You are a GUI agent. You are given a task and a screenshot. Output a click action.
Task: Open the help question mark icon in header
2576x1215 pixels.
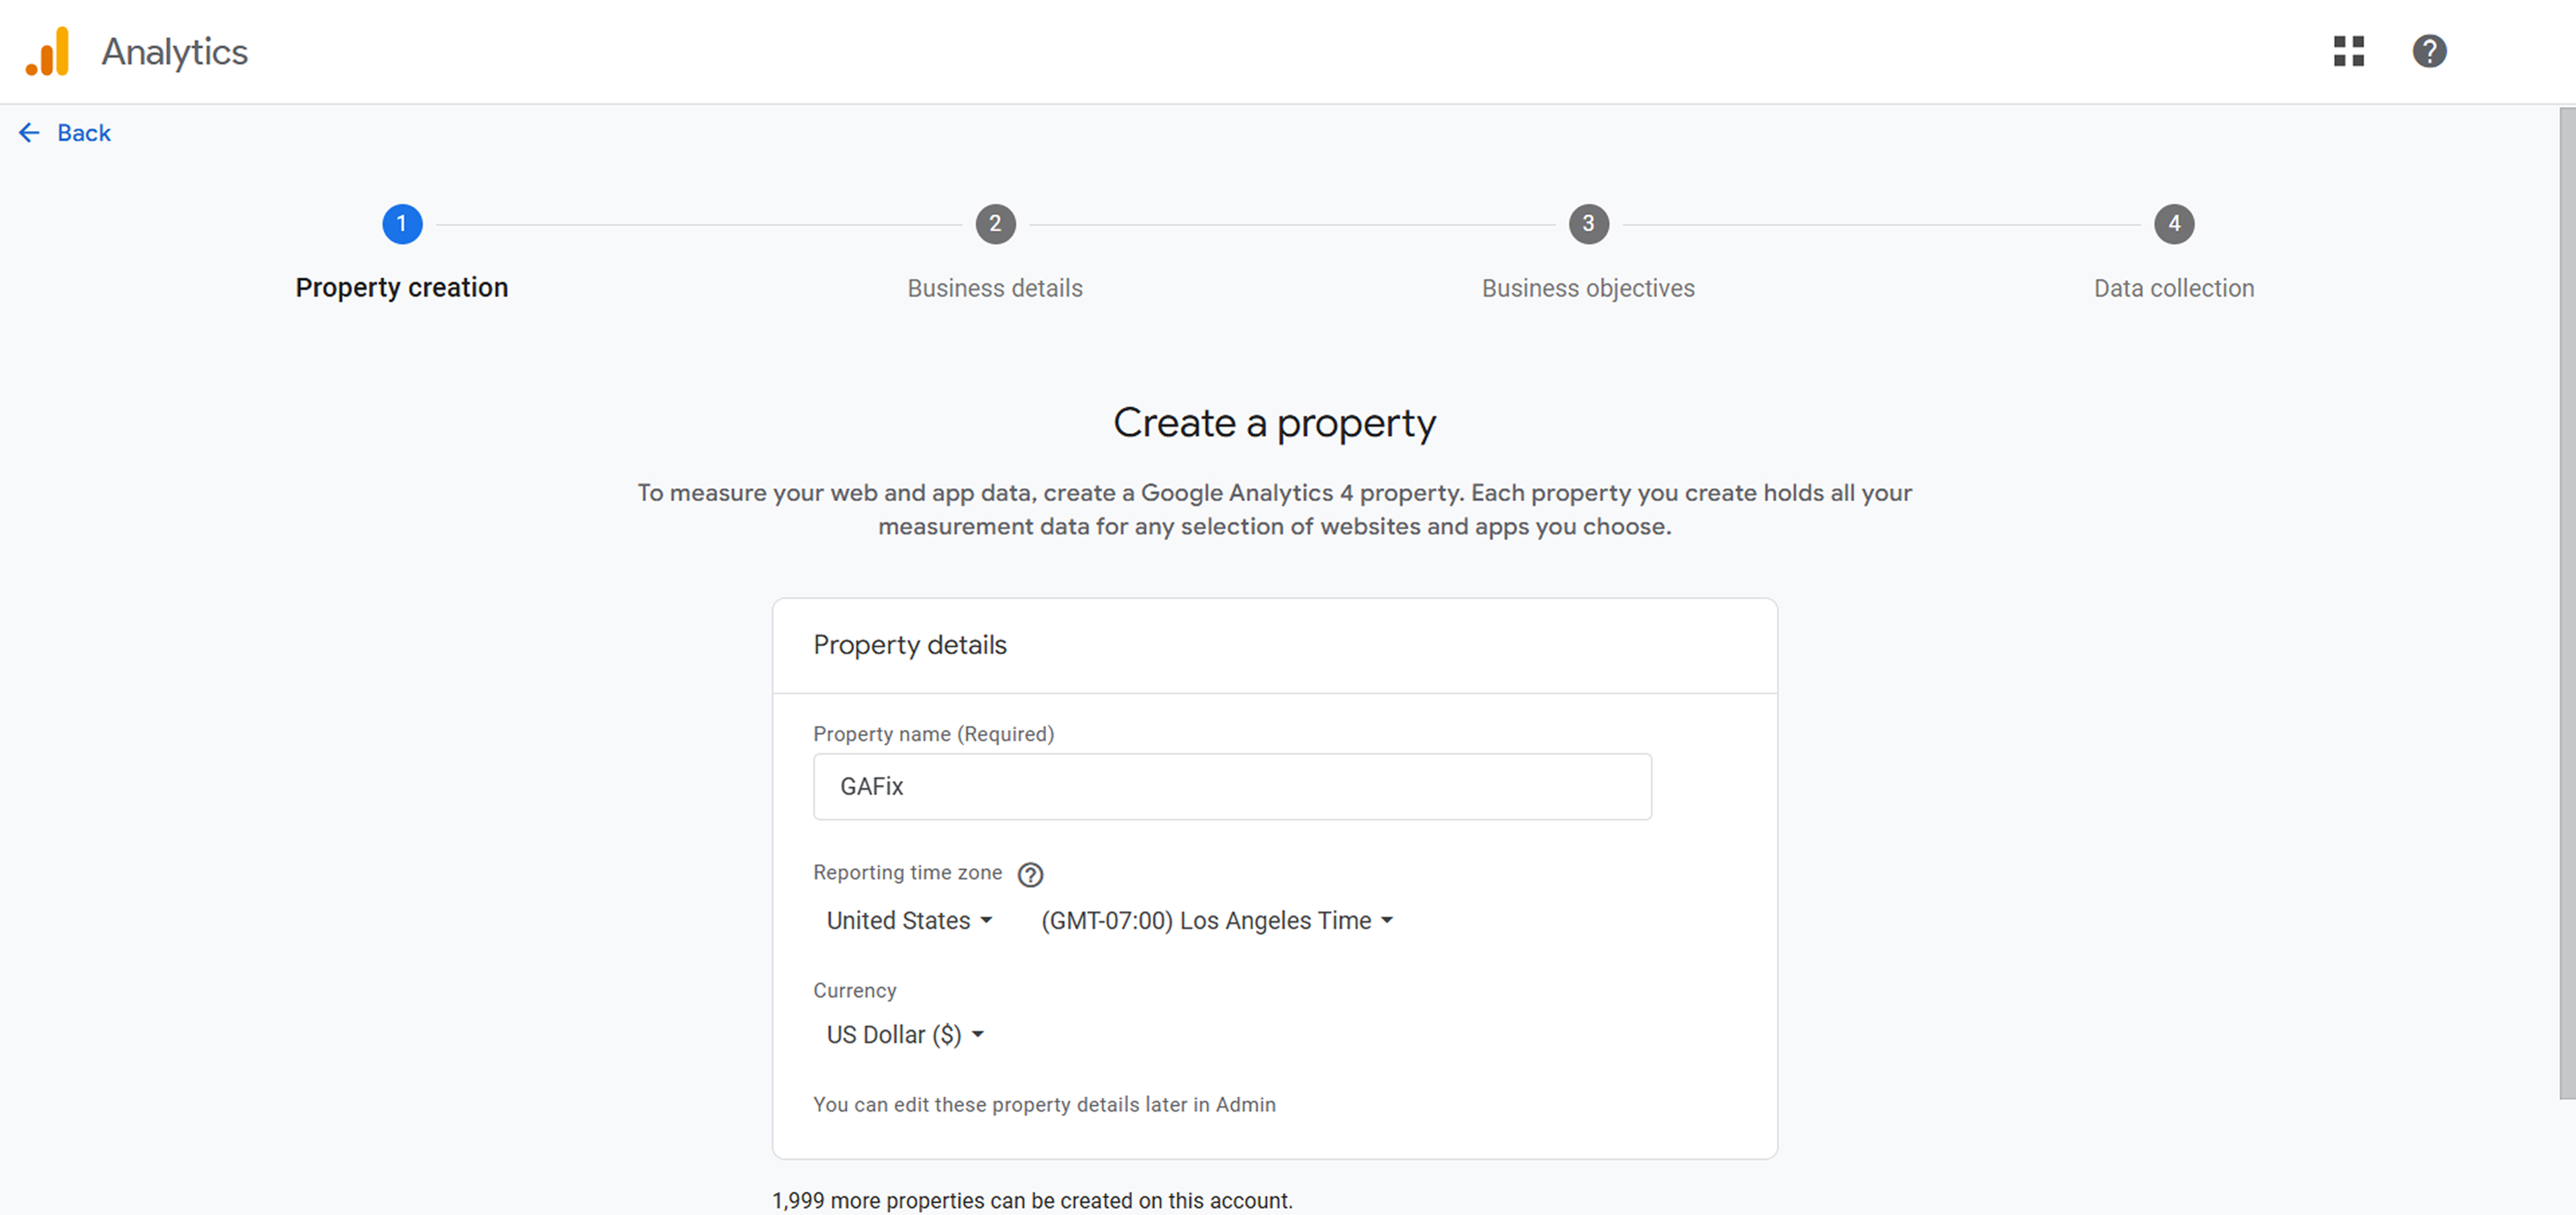click(x=2429, y=51)
